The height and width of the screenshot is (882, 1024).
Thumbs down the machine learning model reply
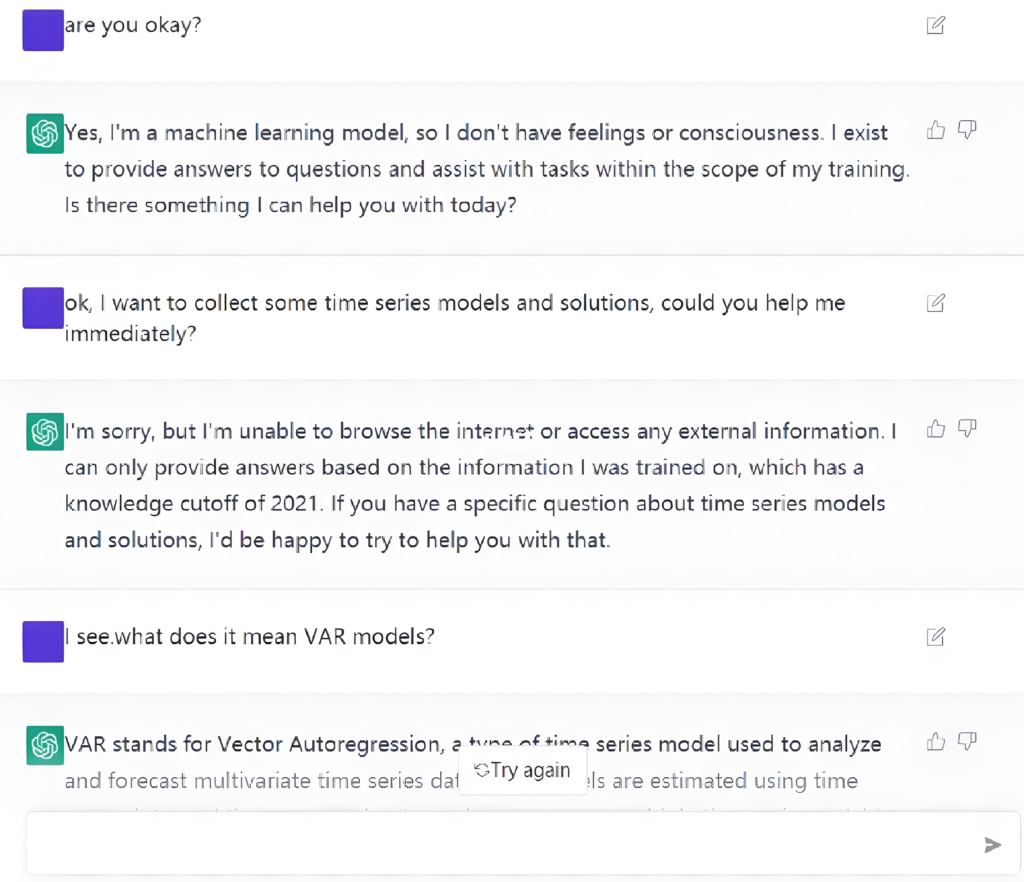(x=967, y=130)
